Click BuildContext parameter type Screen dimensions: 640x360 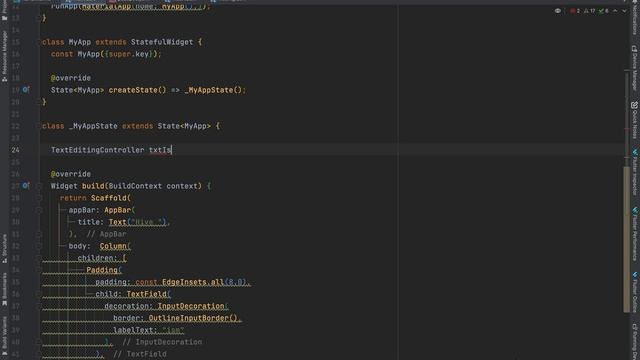135,186
